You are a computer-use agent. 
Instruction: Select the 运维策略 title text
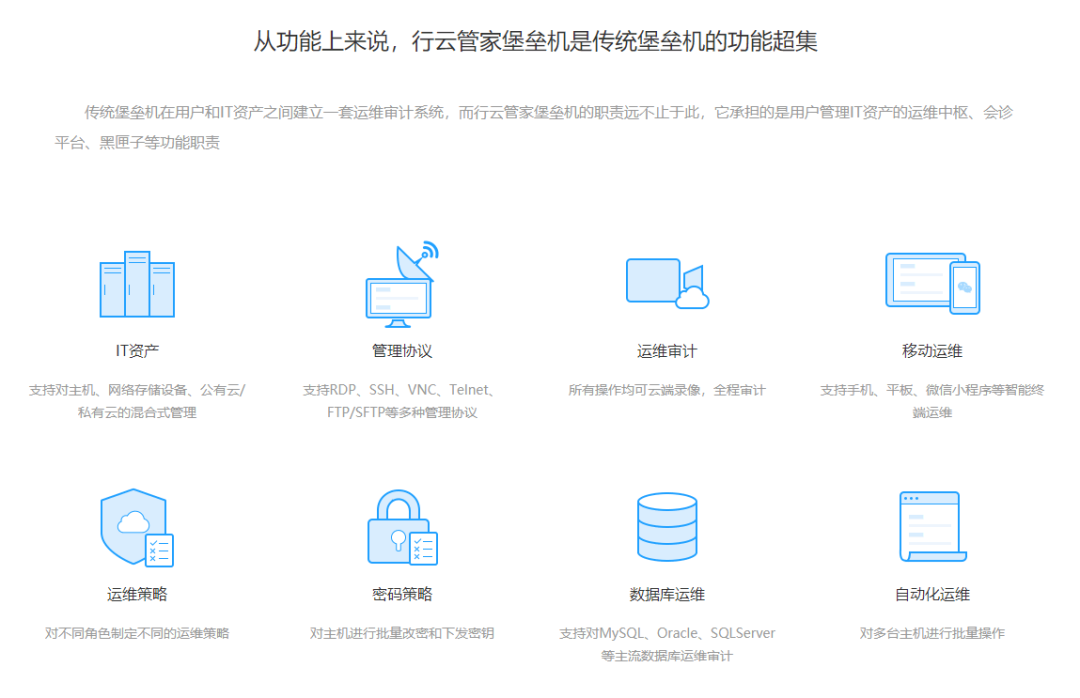point(137,594)
